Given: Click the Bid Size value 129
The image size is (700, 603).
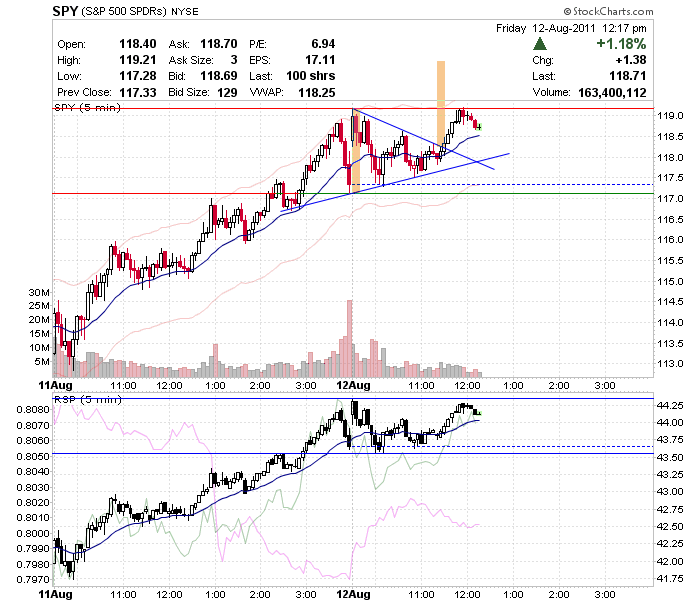Looking at the screenshot, I should (x=227, y=92).
